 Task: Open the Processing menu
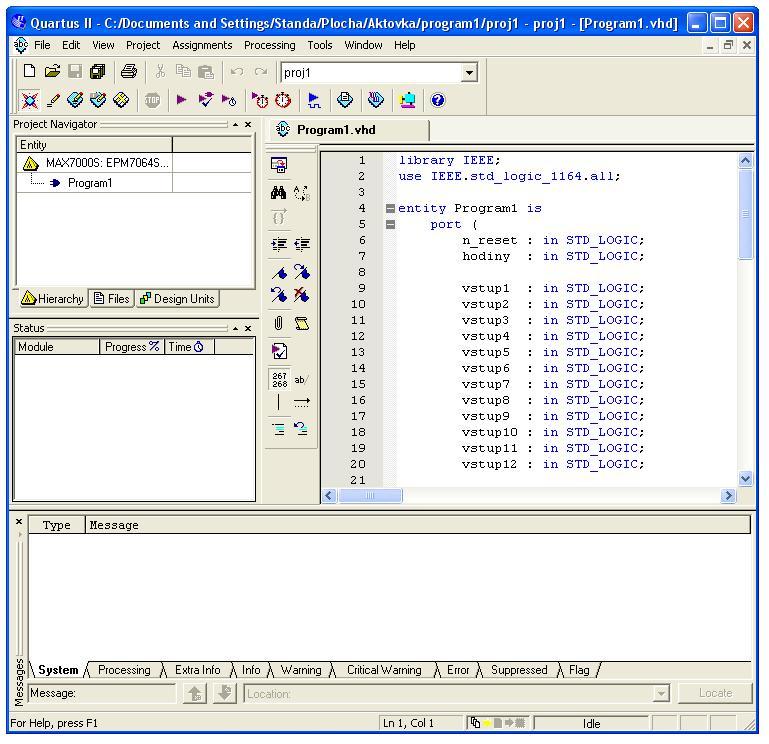pos(270,45)
